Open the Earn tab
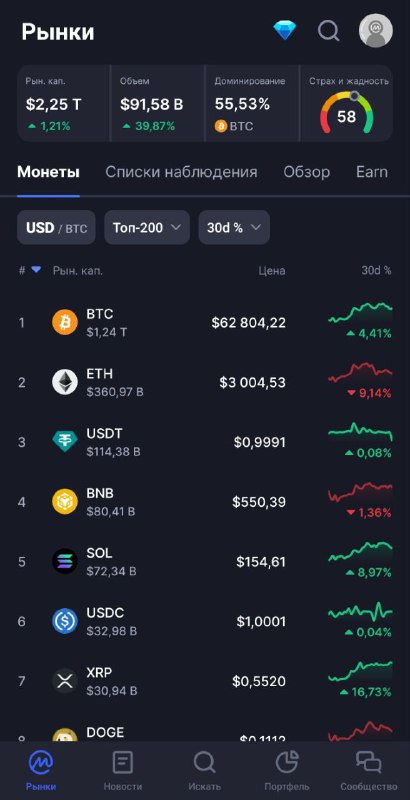The height and width of the screenshot is (800, 410). pyautogui.click(x=372, y=172)
